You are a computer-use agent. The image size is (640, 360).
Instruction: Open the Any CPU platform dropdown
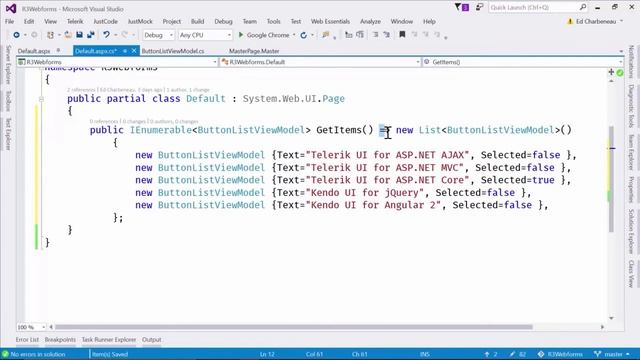pyautogui.click(x=205, y=35)
